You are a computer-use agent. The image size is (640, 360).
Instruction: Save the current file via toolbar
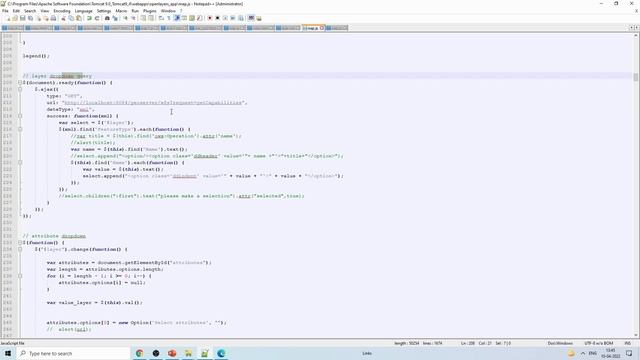click(x=22, y=18)
